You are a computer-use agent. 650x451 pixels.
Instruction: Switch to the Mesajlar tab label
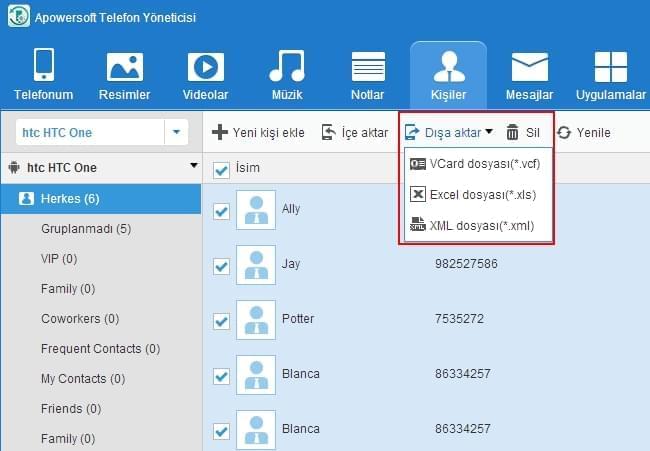click(x=529, y=95)
